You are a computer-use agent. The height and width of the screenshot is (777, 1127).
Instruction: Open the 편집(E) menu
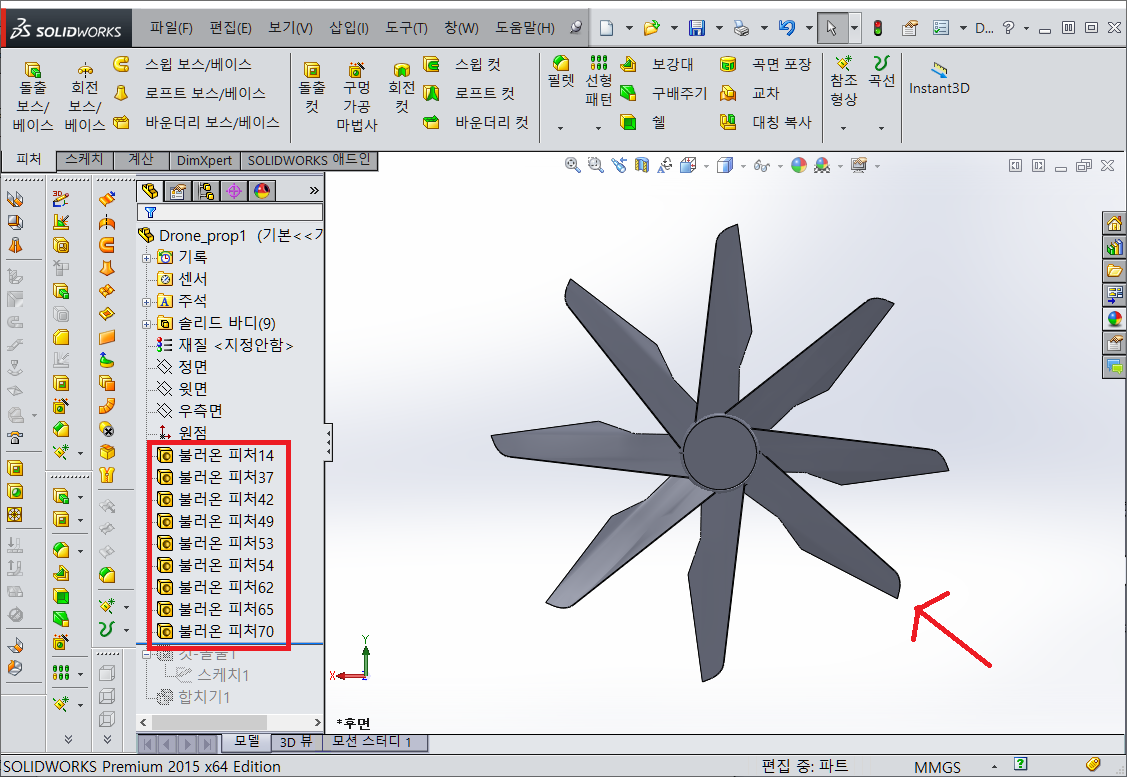point(230,27)
